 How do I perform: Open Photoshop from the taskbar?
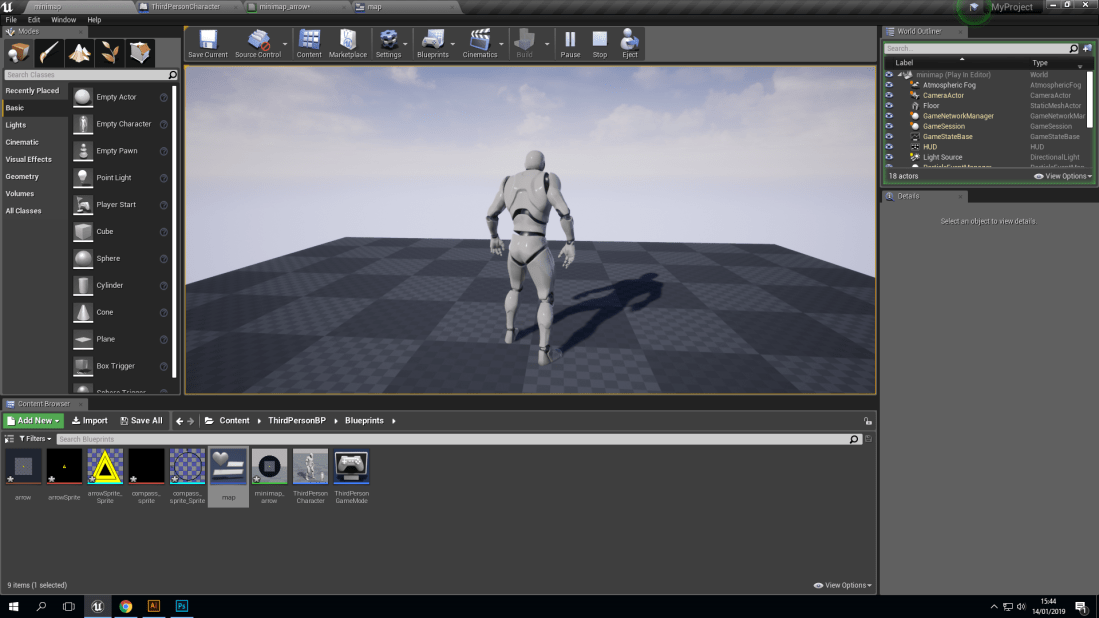pos(183,606)
